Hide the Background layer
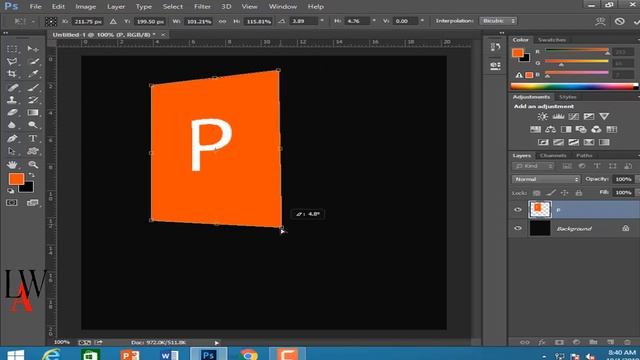The image size is (640, 360). pyautogui.click(x=518, y=229)
